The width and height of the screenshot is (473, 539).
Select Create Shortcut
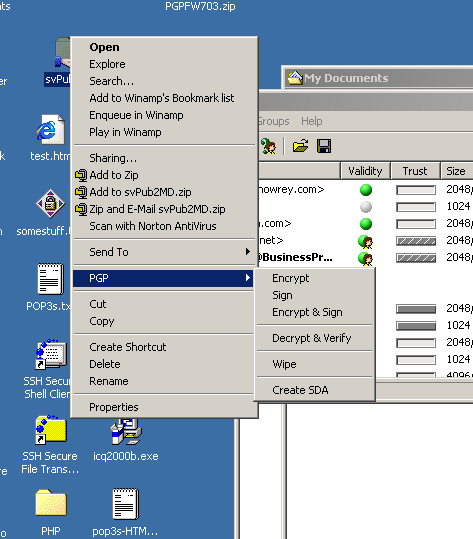[164, 347]
